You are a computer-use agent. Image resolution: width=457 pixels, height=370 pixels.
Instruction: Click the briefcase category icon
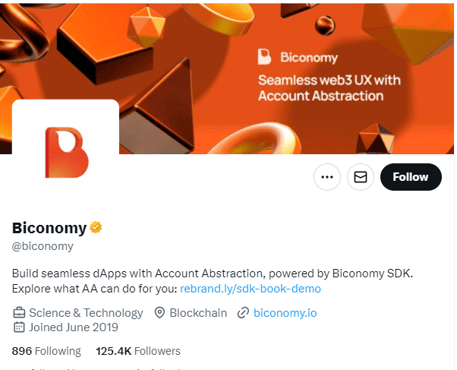click(x=19, y=313)
